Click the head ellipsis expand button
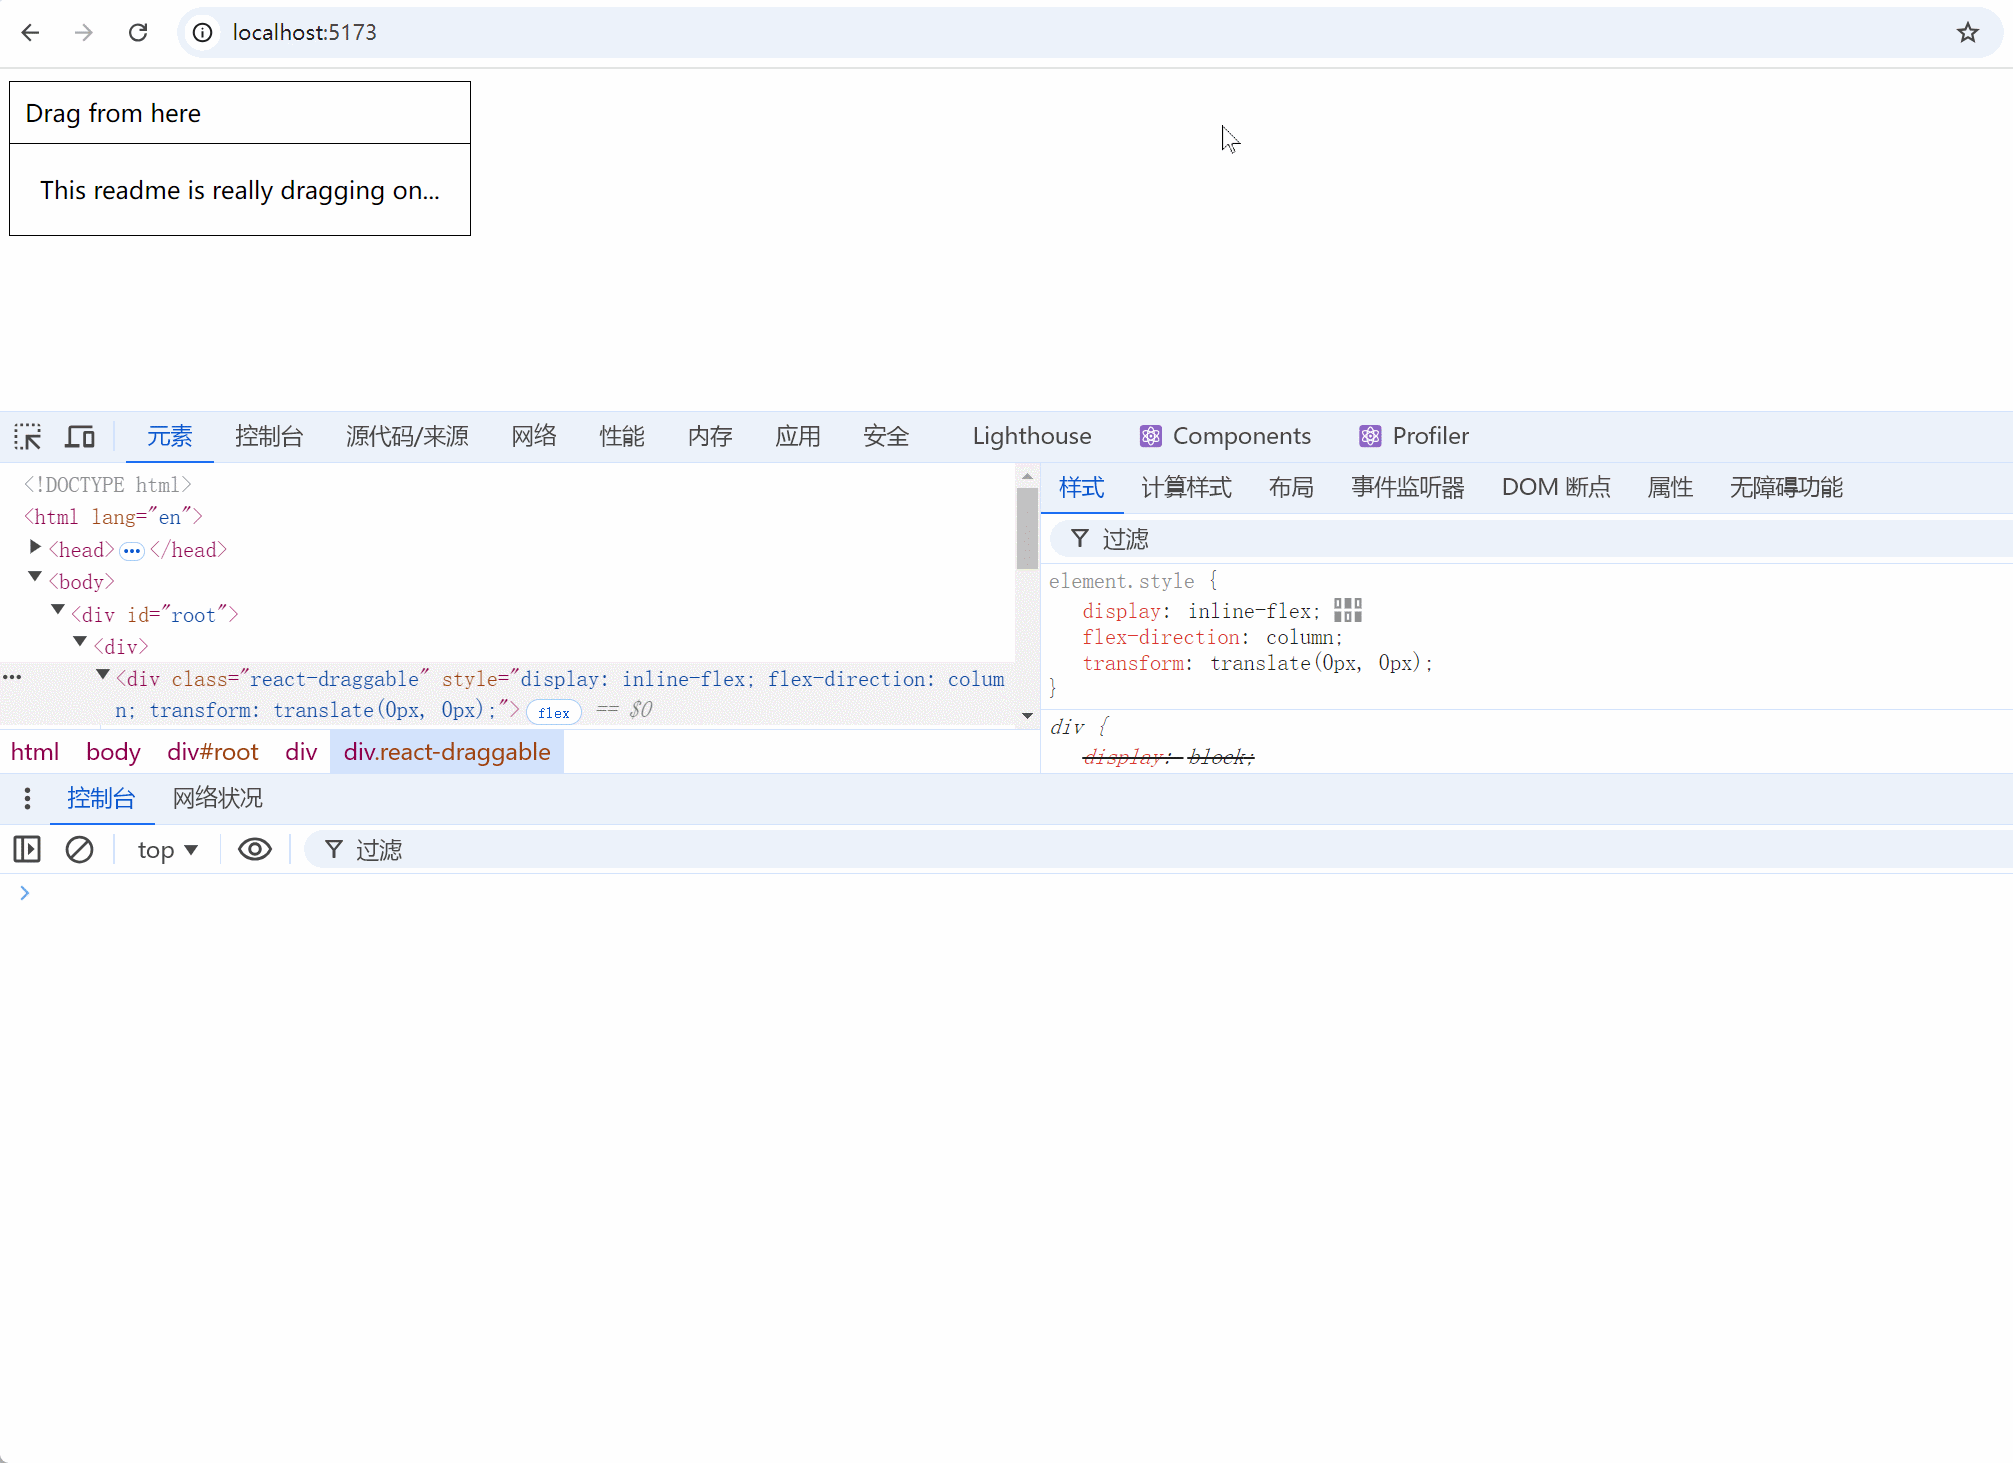Viewport: 2013px width, 1463px height. [x=132, y=551]
